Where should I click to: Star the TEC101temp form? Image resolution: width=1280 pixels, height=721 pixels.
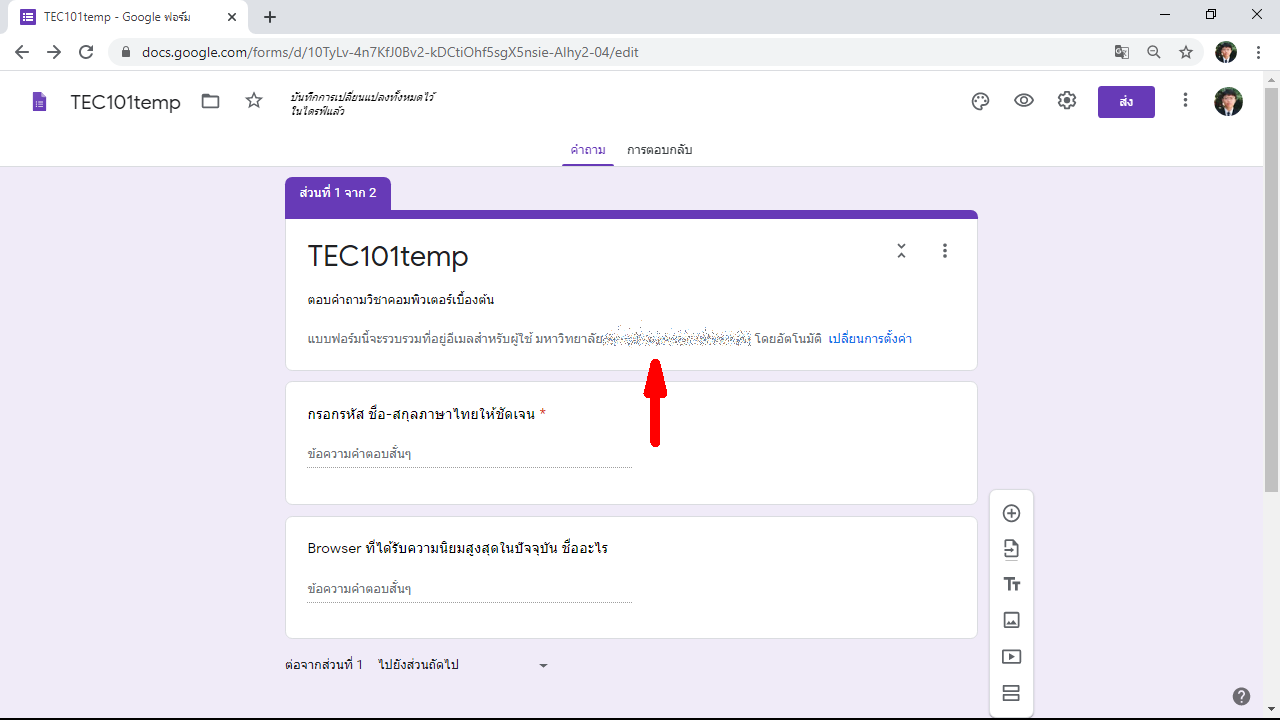click(254, 101)
